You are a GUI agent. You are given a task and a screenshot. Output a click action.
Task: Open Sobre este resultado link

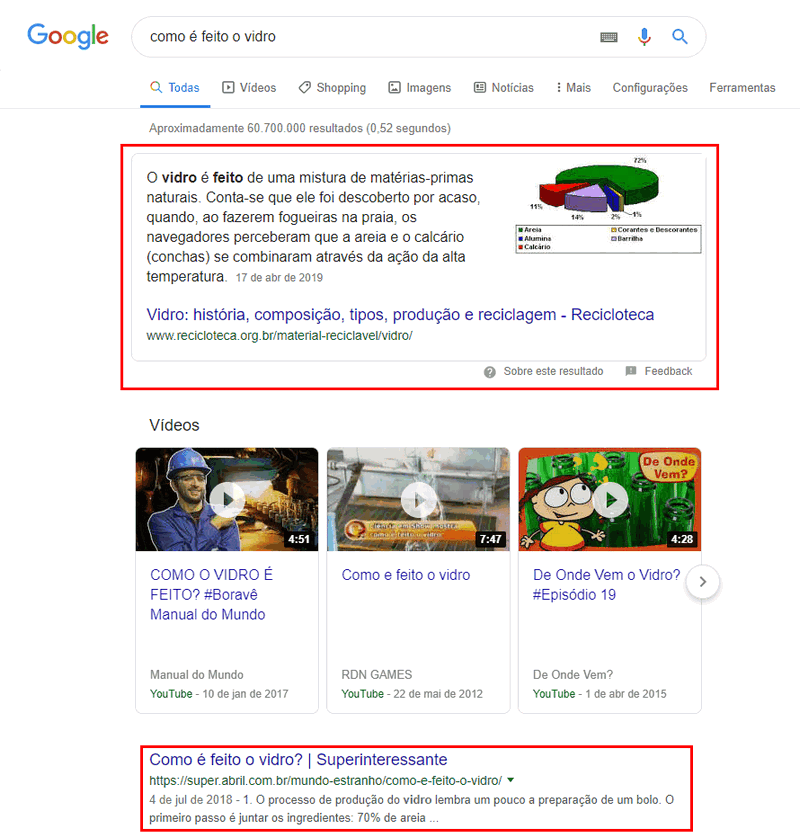point(553,371)
